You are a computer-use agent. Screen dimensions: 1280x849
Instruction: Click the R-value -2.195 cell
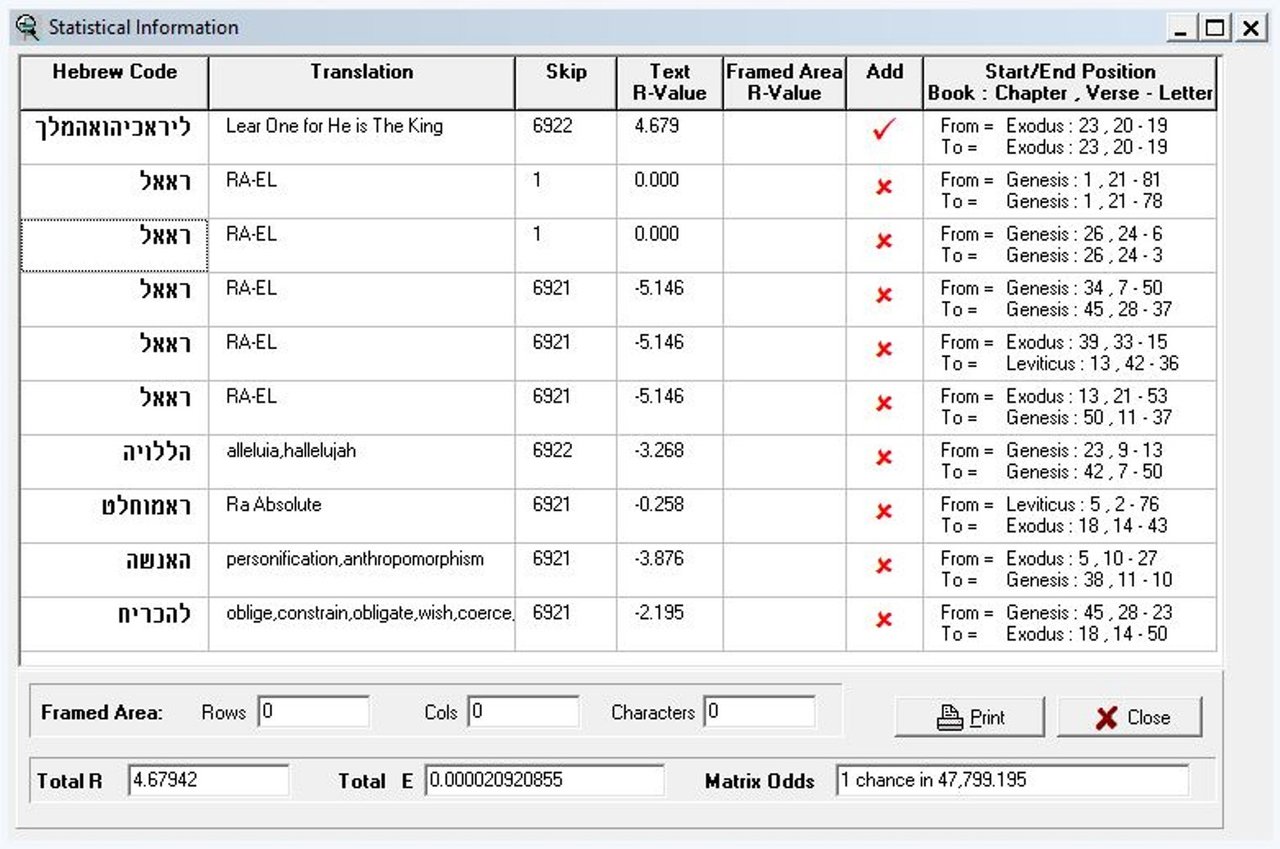669,623
